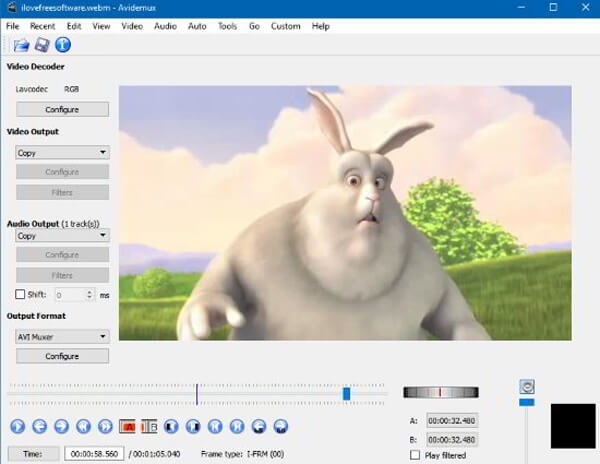Go to previous frame (left arrow)
600x464 pixels.
39,426
